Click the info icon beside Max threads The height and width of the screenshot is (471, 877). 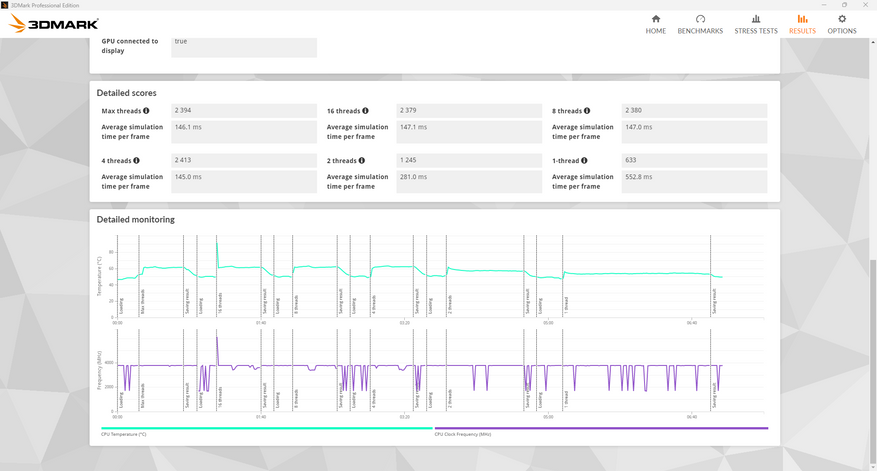(x=146, y=111)
